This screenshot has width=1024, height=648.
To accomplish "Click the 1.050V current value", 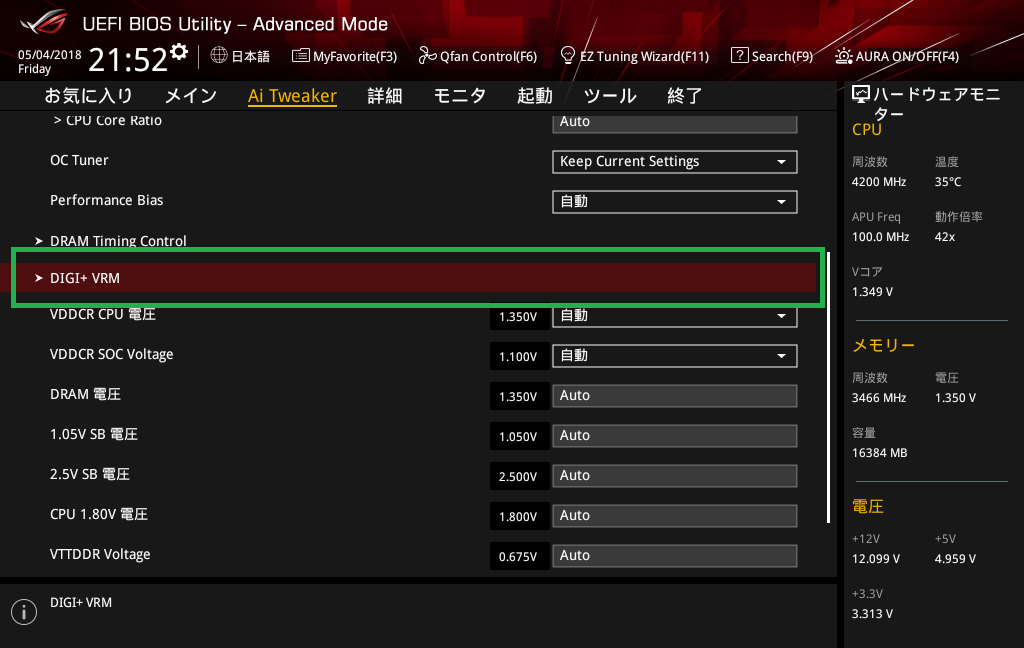I will click(519, 436).
